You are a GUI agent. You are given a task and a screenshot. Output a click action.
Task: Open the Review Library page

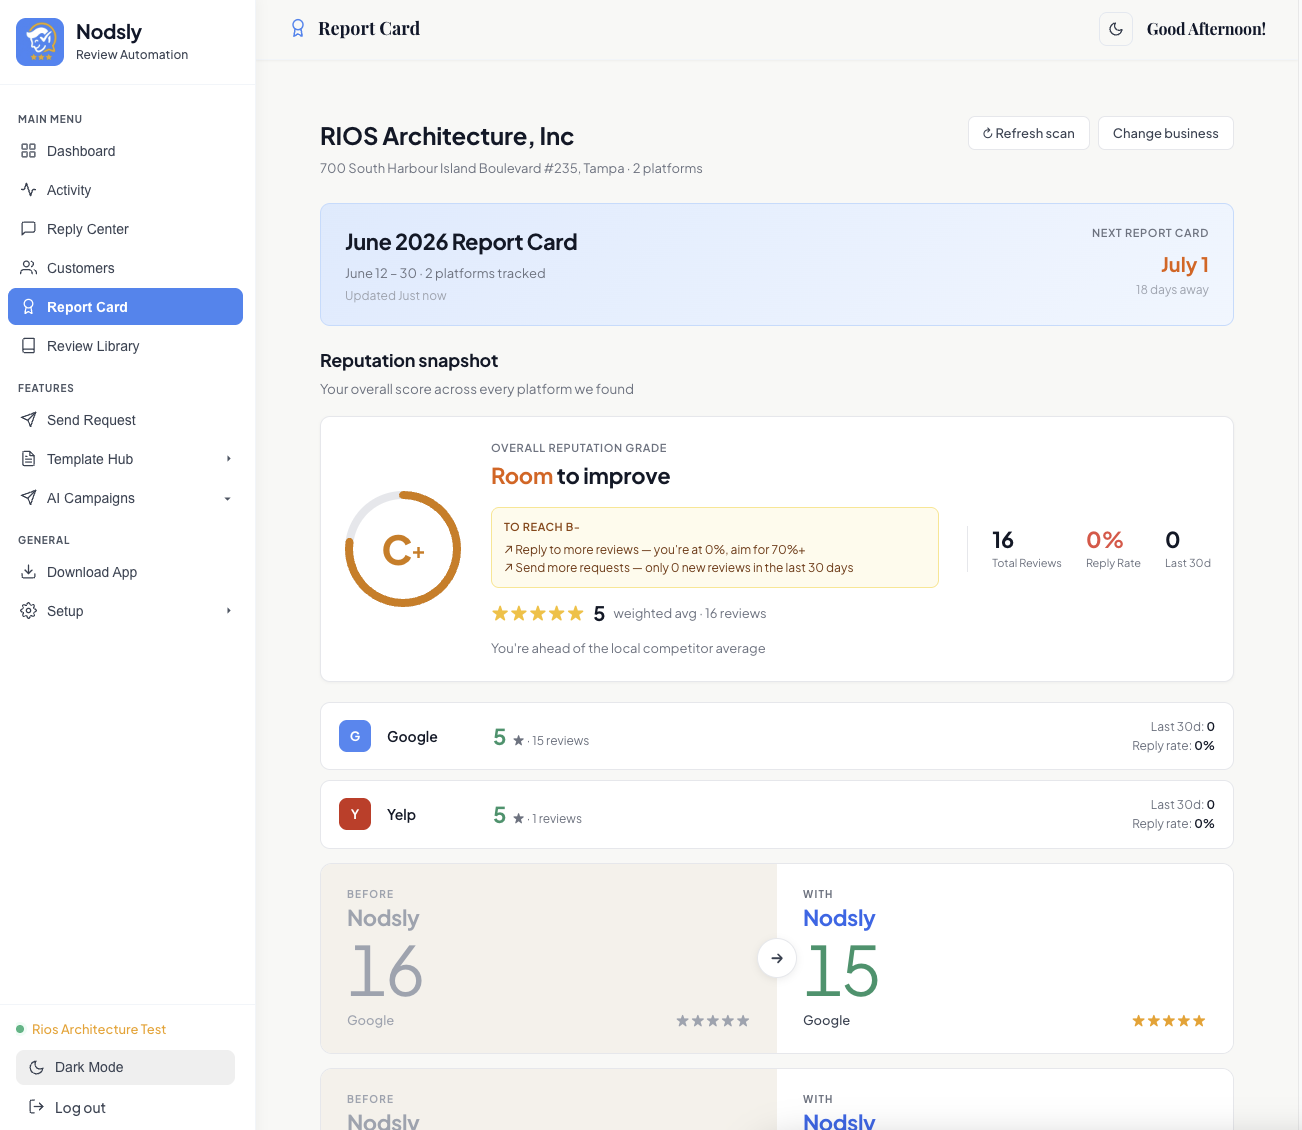pyautogui.click(x=125, y=346)
